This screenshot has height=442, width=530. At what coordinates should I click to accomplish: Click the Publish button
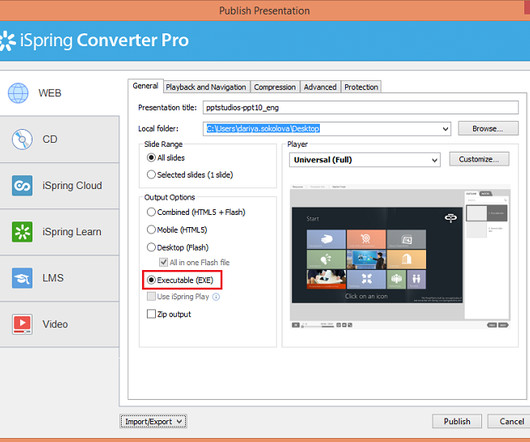tap(457, 421)
